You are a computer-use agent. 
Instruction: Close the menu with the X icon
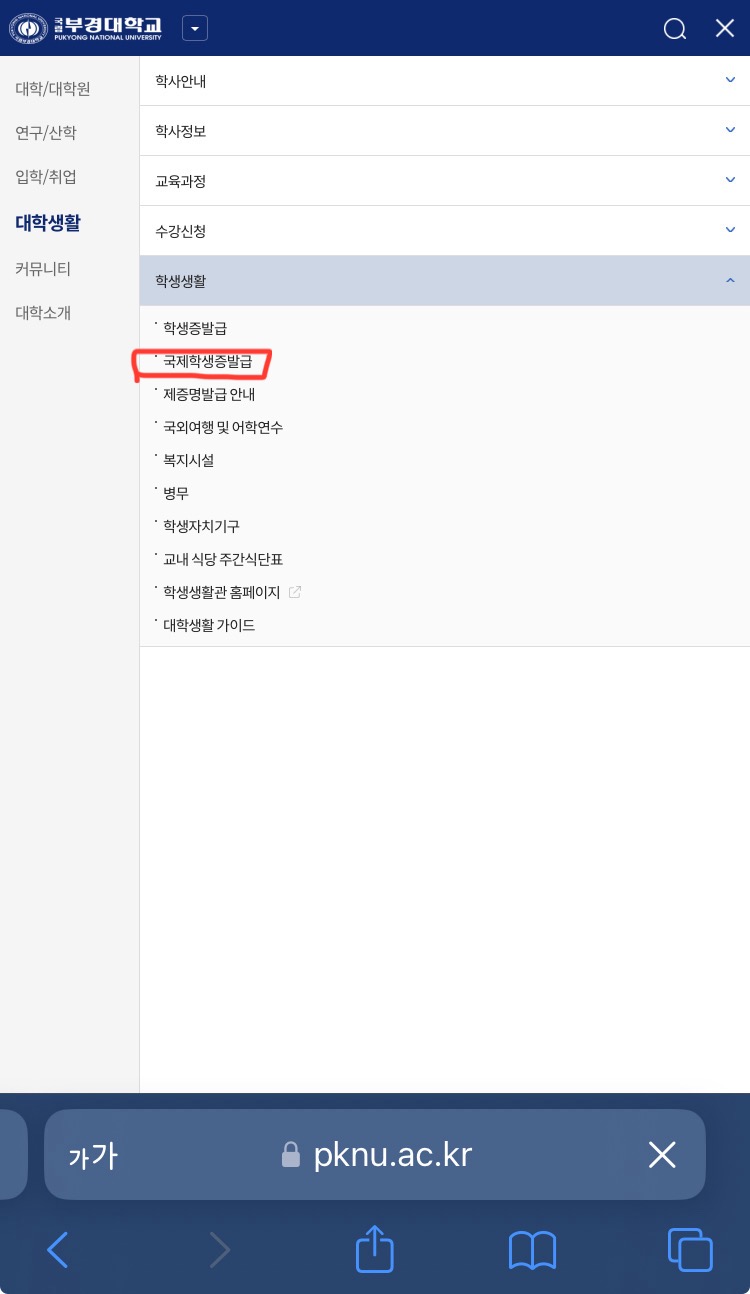click(725, 28)
